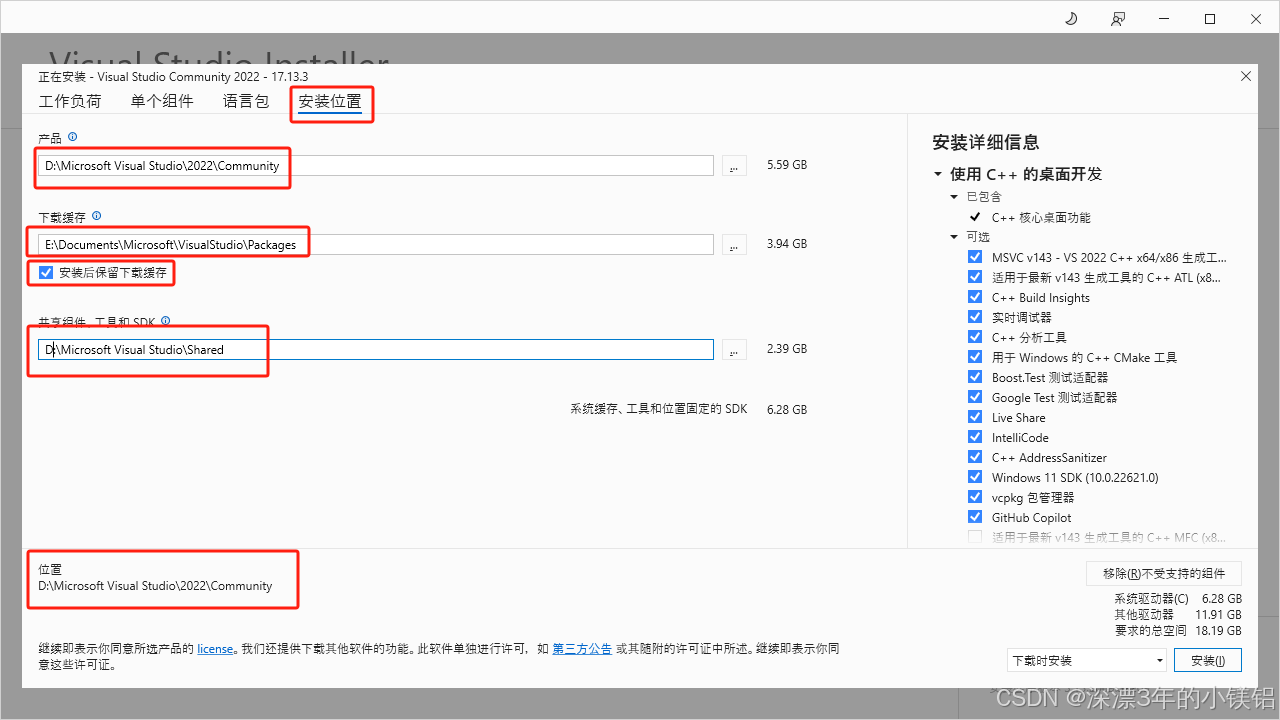The image size is (1280, 720).
Task: Click the C++ 核心桌面功能 item
Action: pos(1041,217)
